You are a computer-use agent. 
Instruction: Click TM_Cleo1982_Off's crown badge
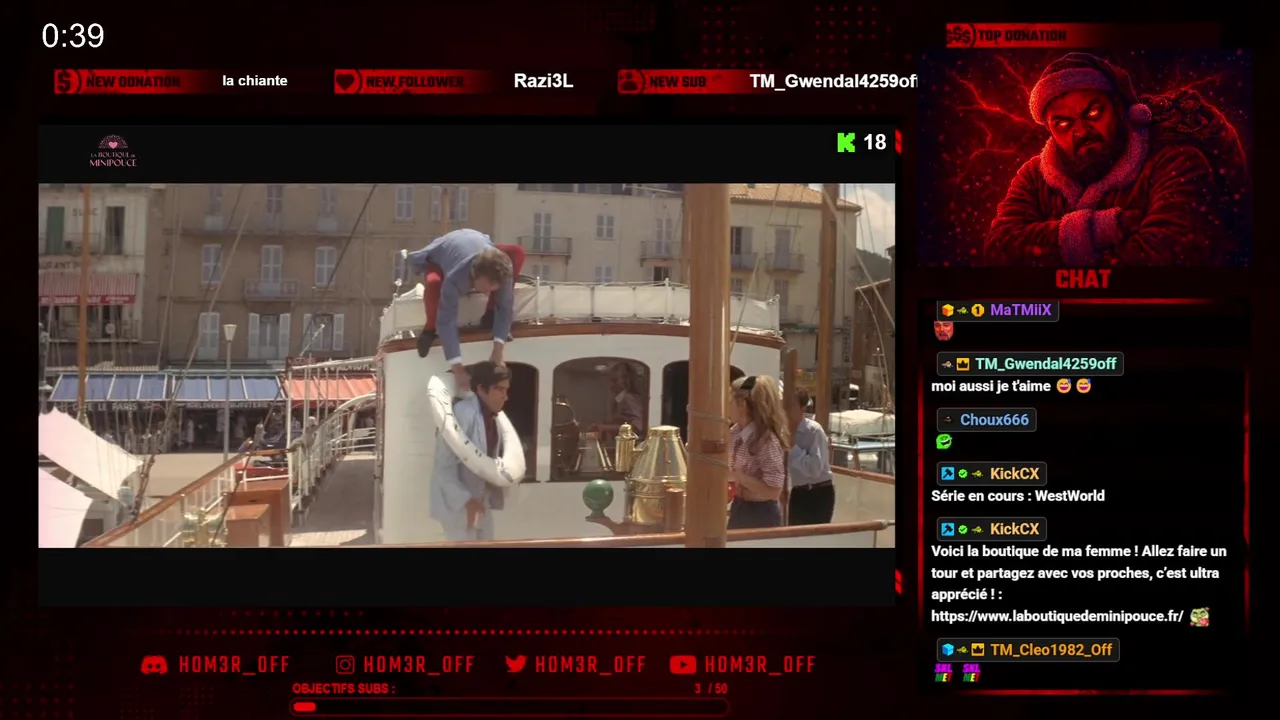[x=978, y=650]
